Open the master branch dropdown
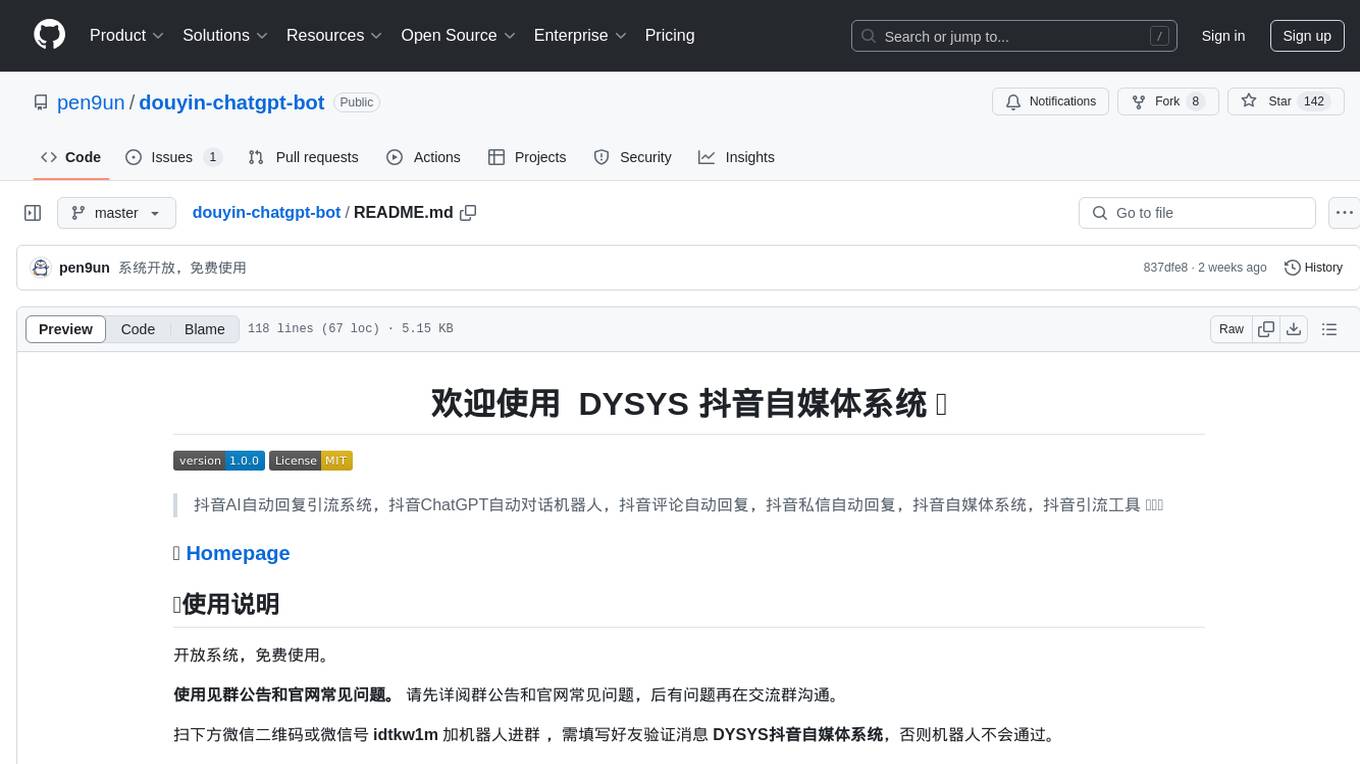This screenshot has width=1360, height=764. (116, 213)
